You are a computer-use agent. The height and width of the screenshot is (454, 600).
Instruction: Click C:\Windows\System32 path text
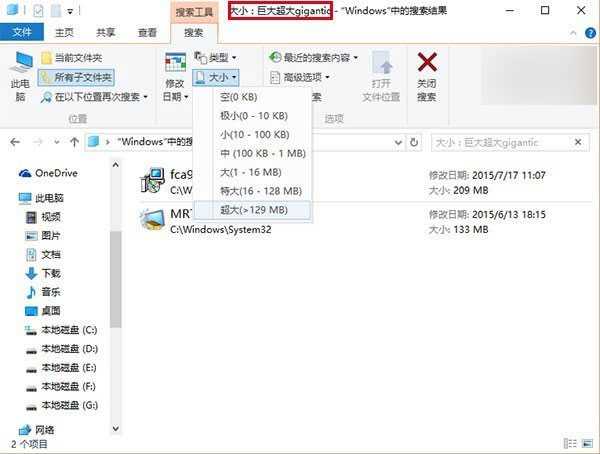220,230
